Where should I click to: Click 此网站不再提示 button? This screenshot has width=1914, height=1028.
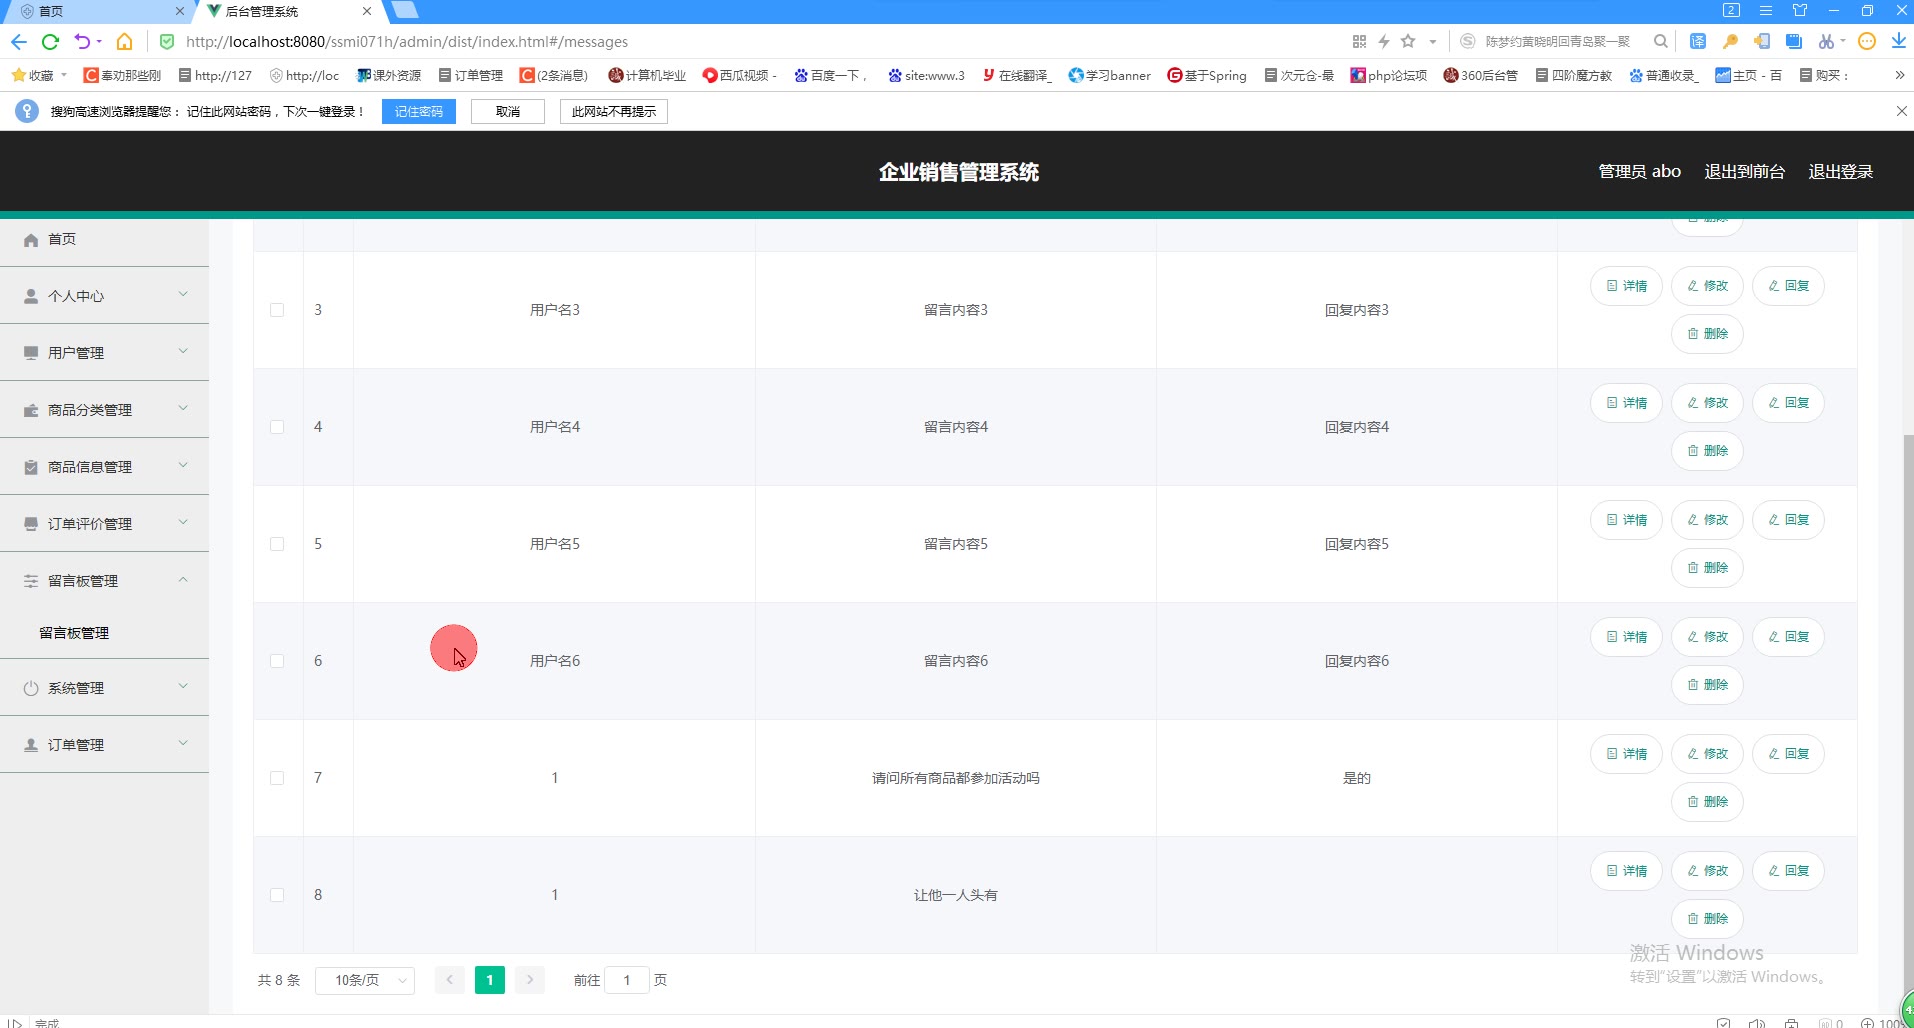click(613, 112)
